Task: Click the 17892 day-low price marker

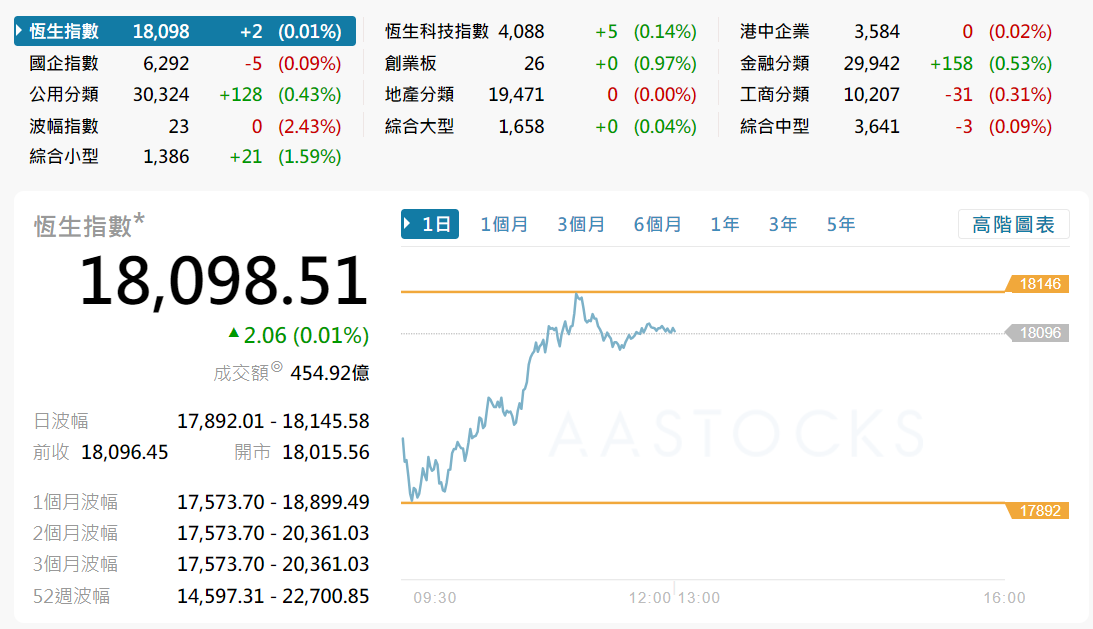Action: point(1038,511)
